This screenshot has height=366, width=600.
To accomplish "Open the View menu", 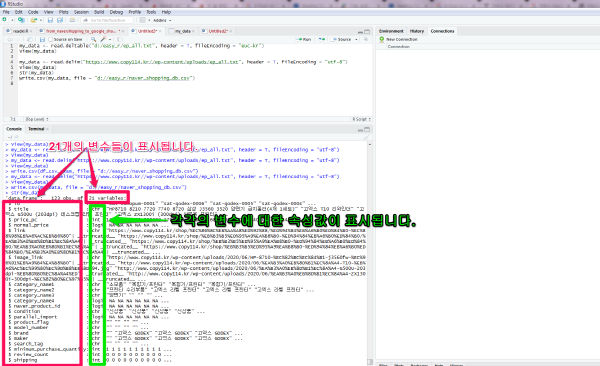I will 49,12.
